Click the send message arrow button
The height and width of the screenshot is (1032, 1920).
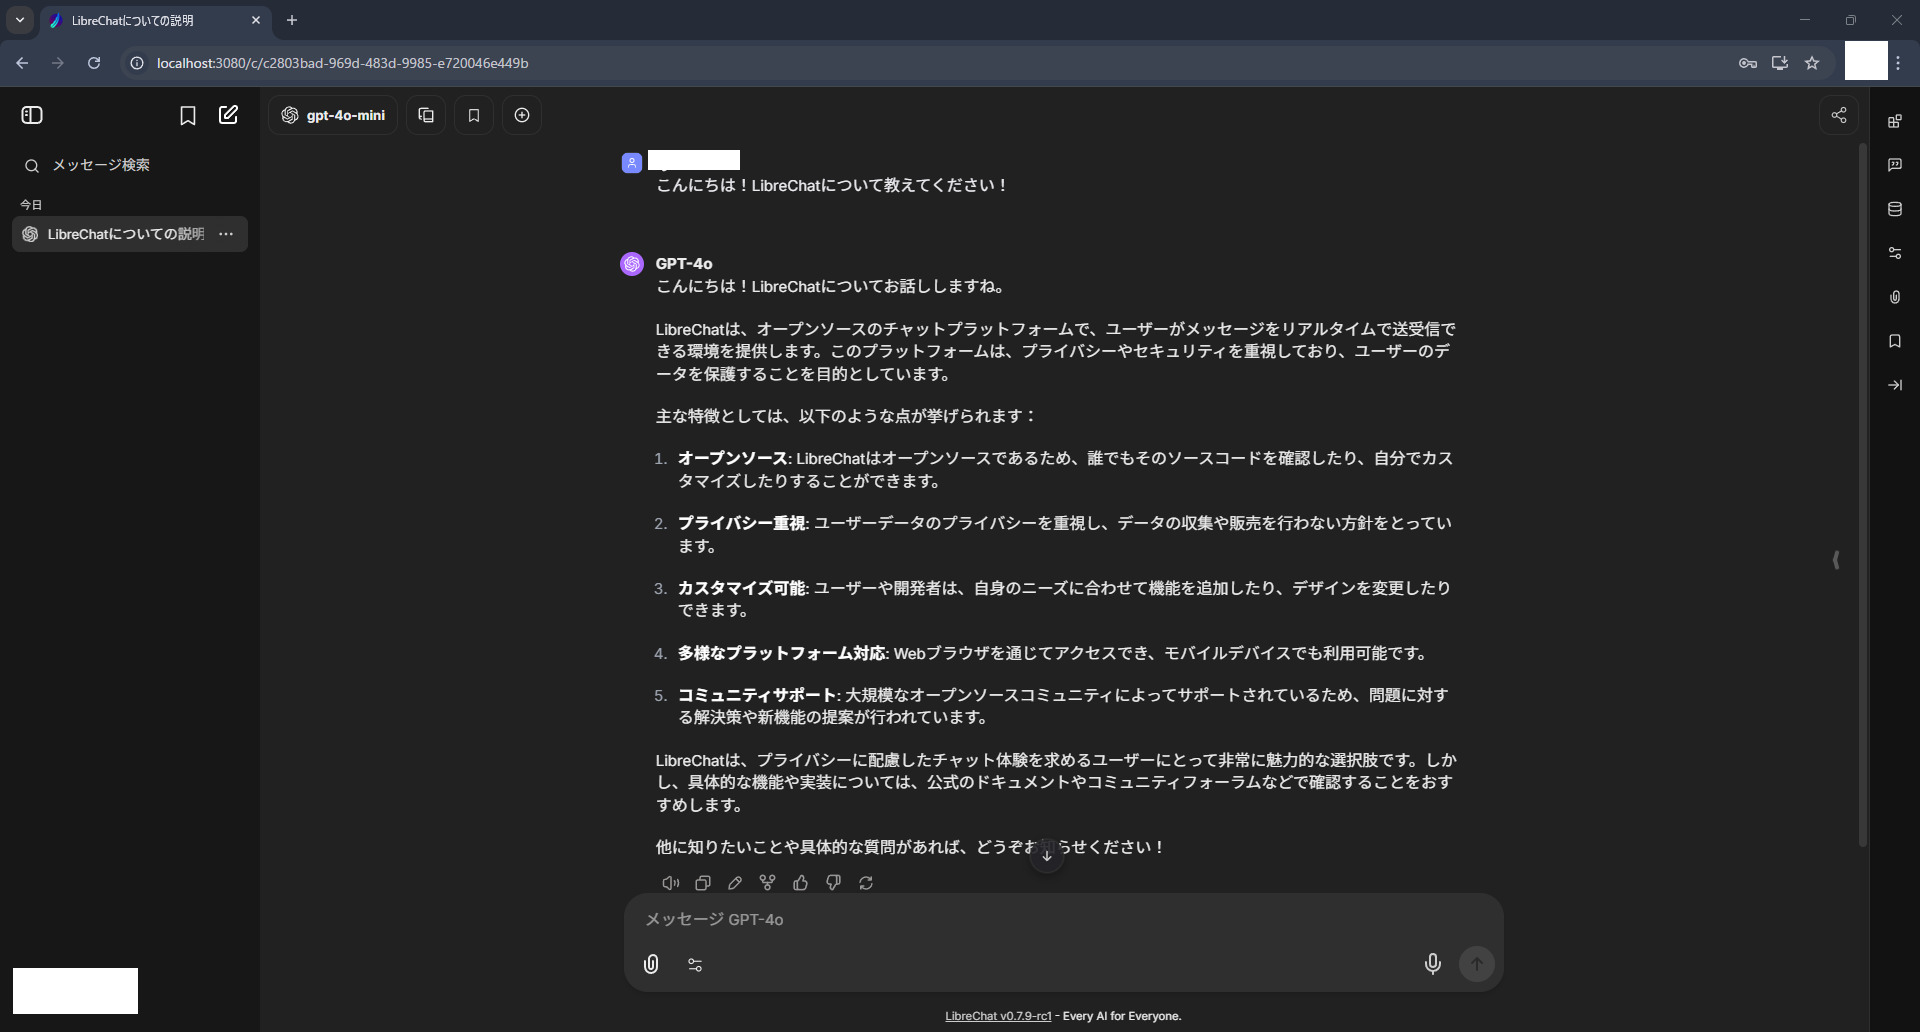click(x=1477, y=964)
